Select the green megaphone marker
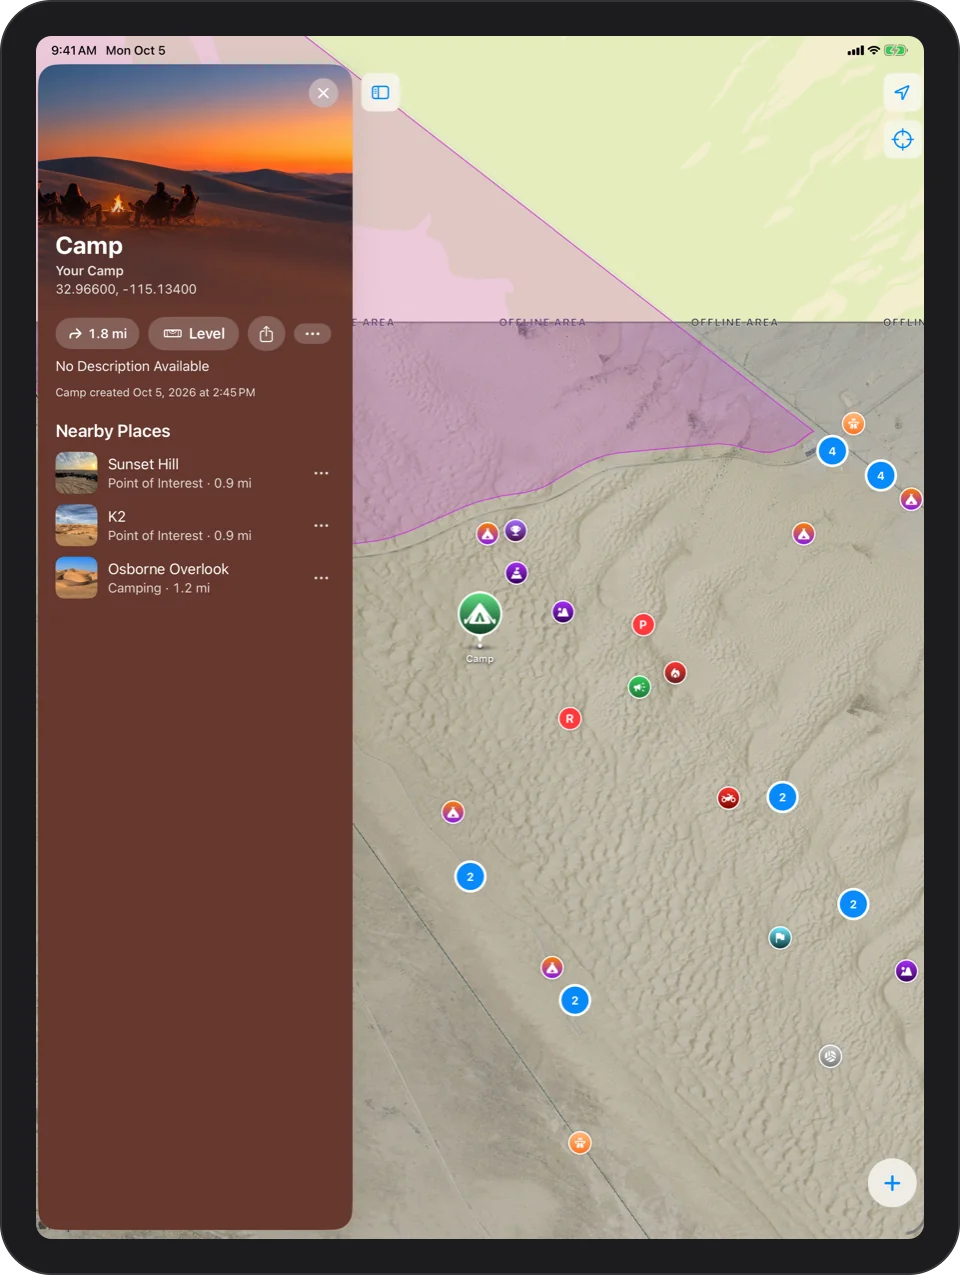 [x=639, y=687]
